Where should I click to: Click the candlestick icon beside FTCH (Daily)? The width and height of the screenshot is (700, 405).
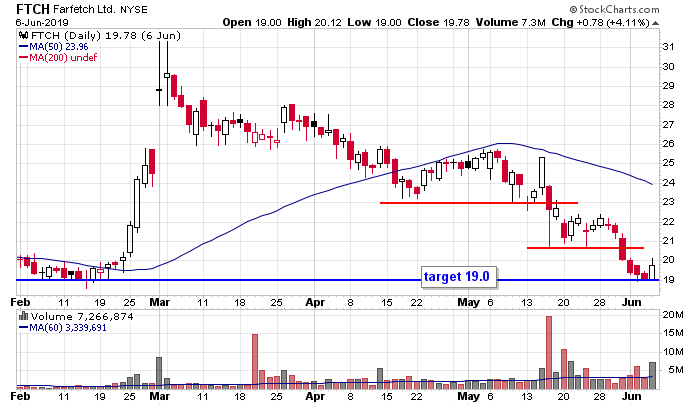[x=24, y=36]
